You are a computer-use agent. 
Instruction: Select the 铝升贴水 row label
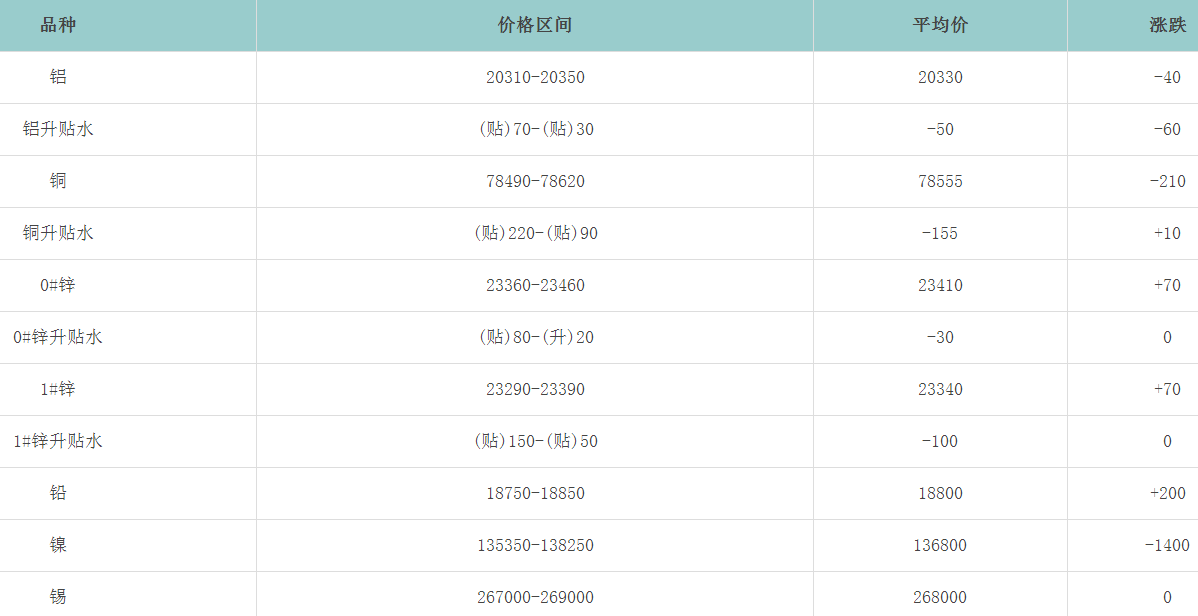[58, 129]
